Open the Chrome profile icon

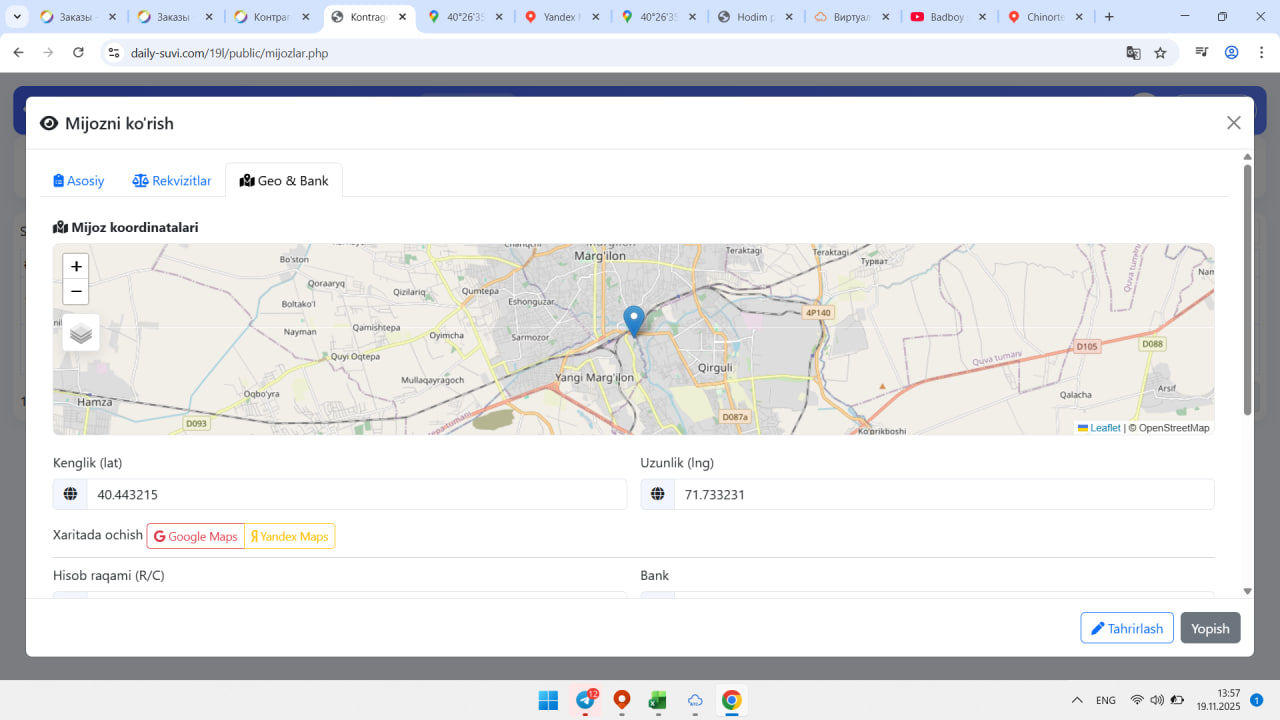click(x=1232, y=53)
